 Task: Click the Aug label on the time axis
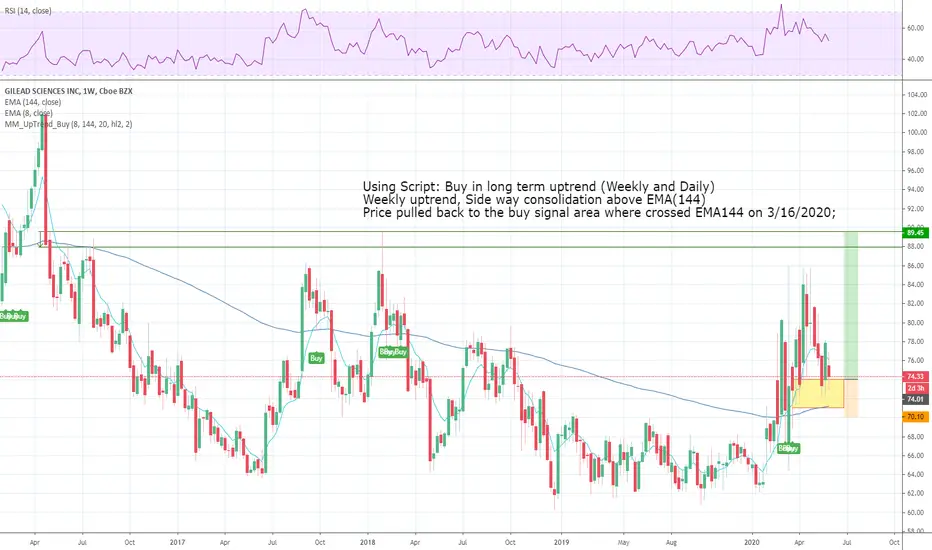[x=671, y=542]
